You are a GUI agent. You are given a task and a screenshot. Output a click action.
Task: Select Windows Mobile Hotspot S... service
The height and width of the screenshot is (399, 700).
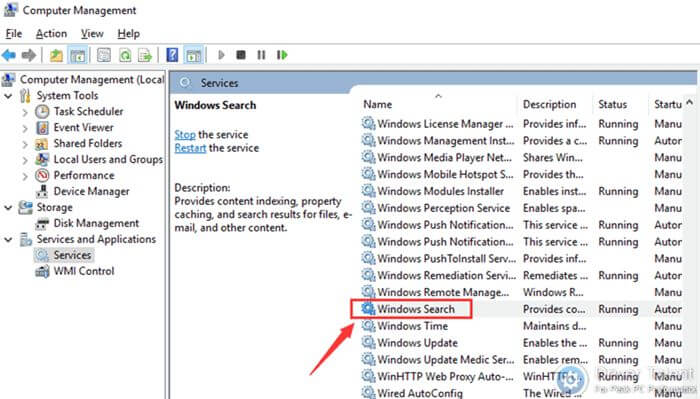coord(521,175)
